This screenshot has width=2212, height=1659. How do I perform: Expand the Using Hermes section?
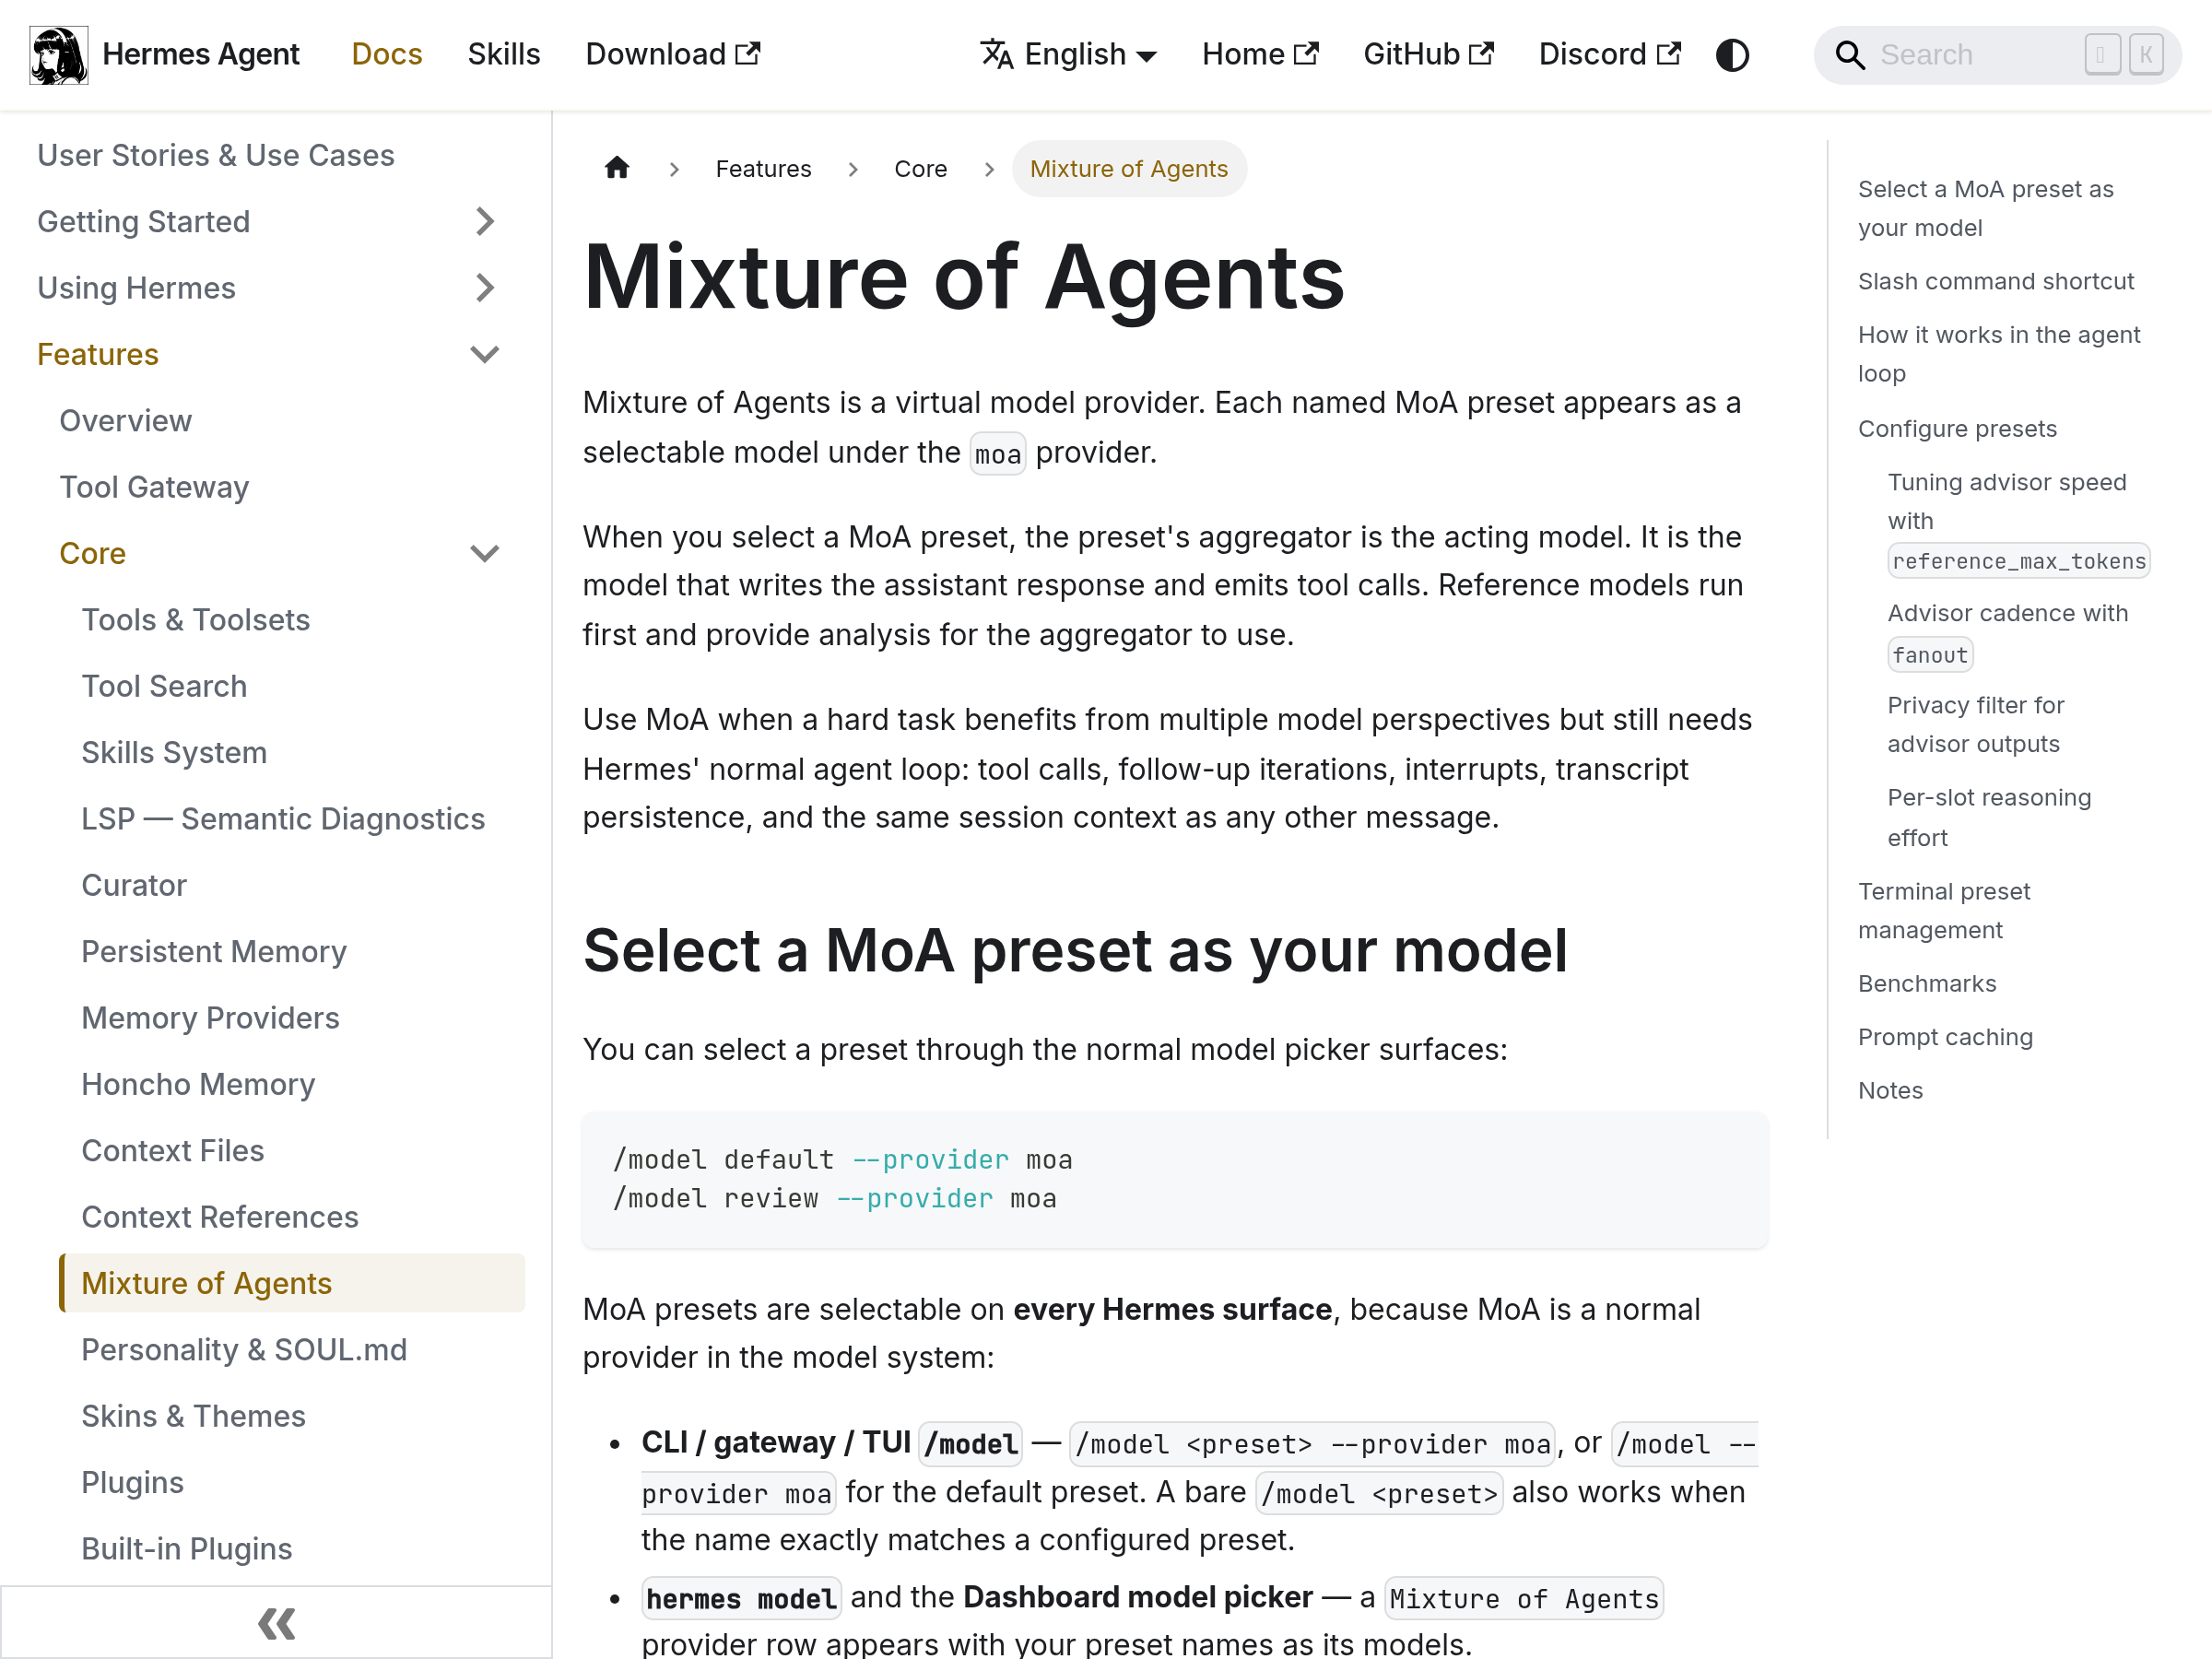coord(485,288)
